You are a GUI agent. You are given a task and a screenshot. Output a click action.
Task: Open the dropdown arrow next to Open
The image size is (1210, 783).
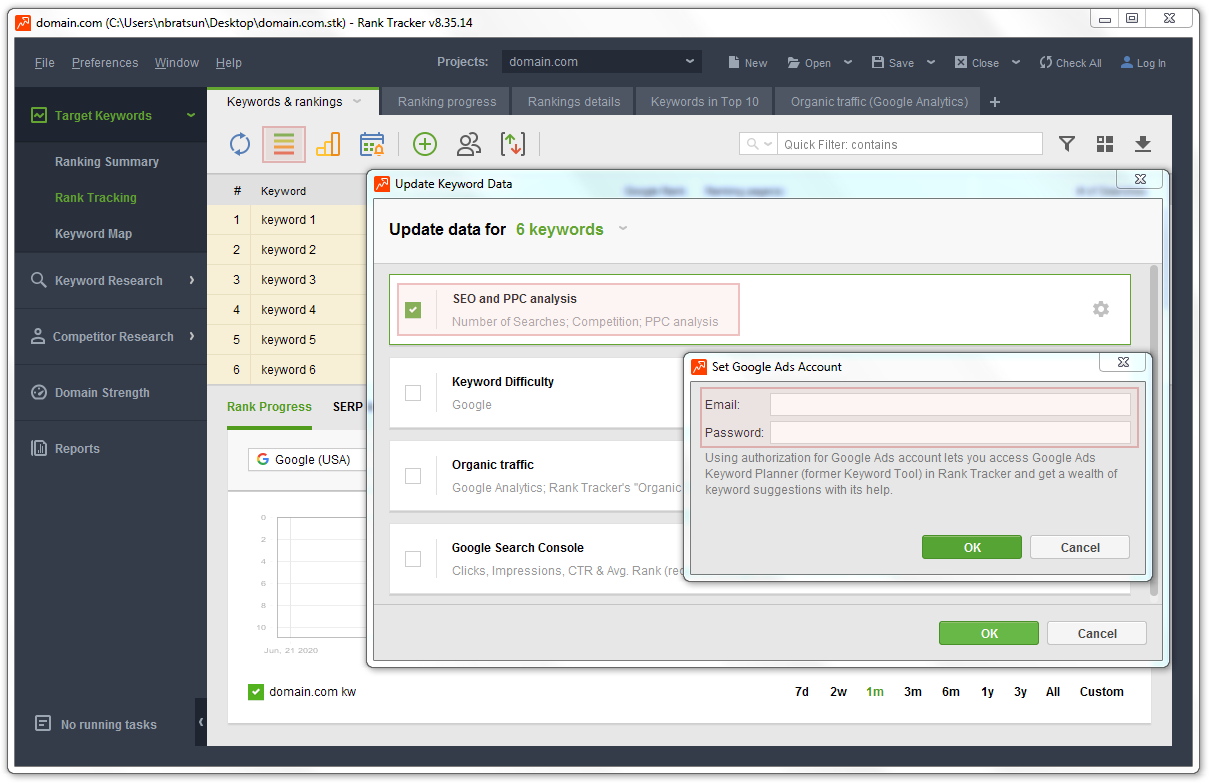(847, 62)
